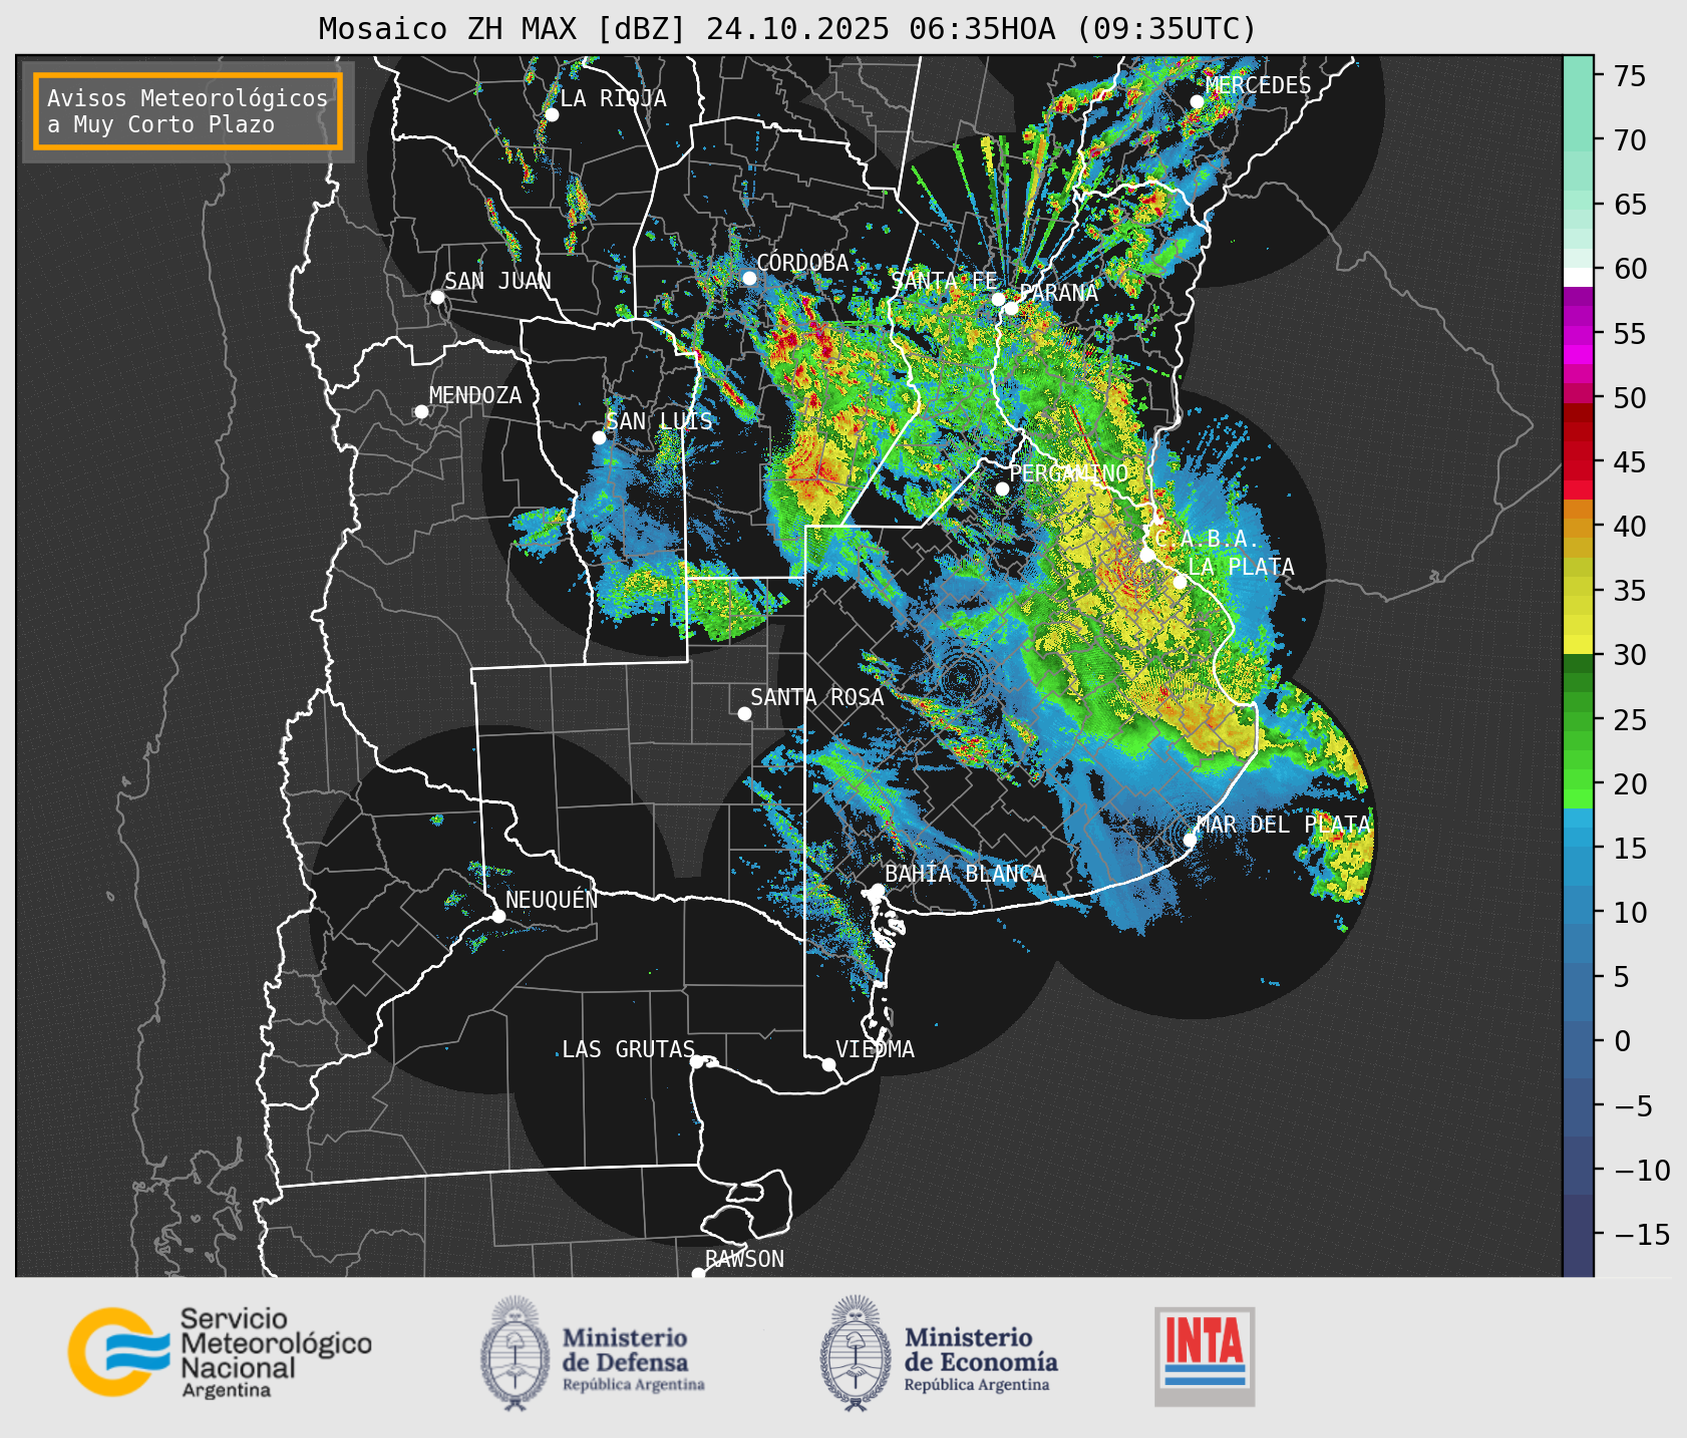Click the magenta 55 dBZ band on the color scale
The width and height of the screenshot is (1687, 1438).
pos(1578,333)
